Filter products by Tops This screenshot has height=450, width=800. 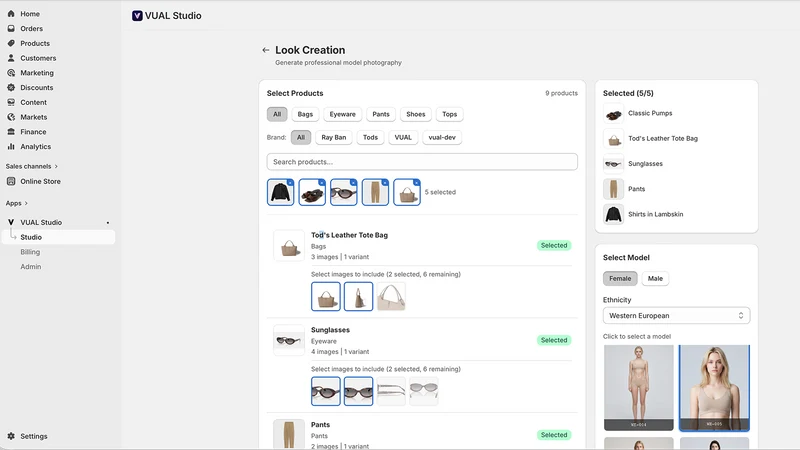point(449,114)
